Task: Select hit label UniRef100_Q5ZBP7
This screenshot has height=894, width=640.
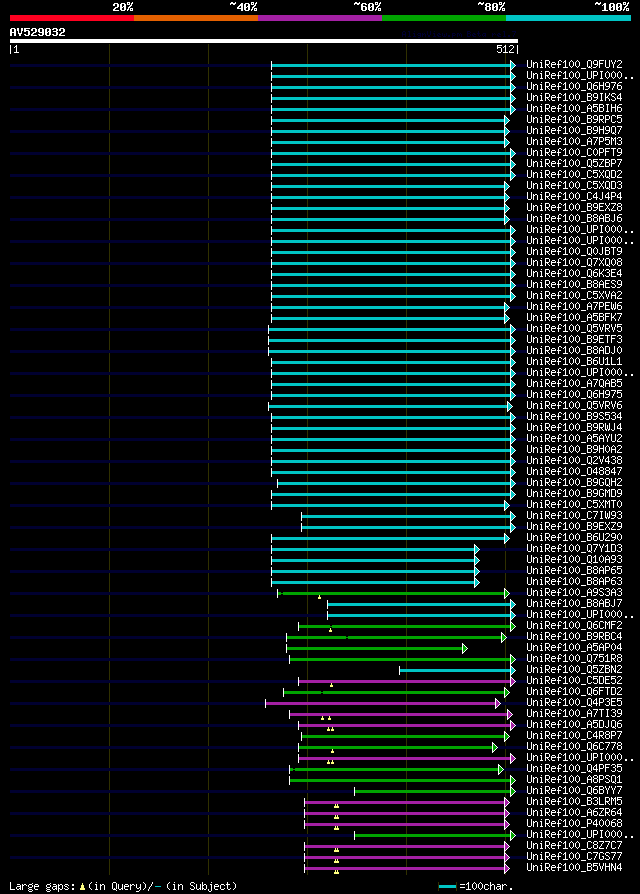Action: [574, 164]
